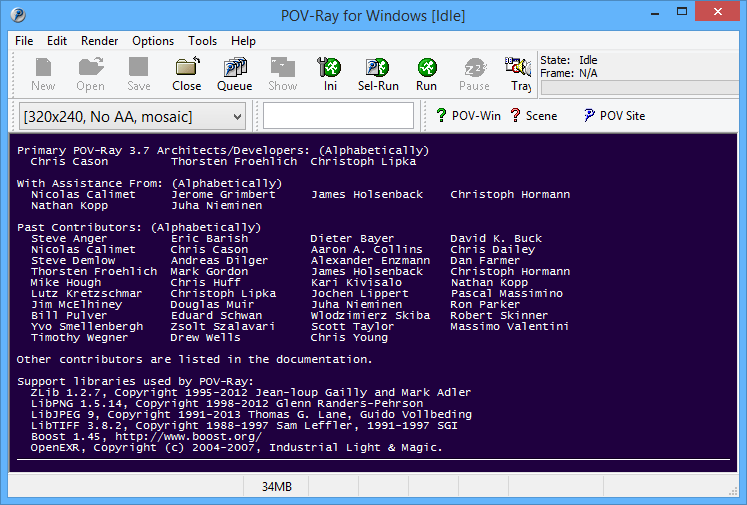Open the render Queue

pos(235,74)
